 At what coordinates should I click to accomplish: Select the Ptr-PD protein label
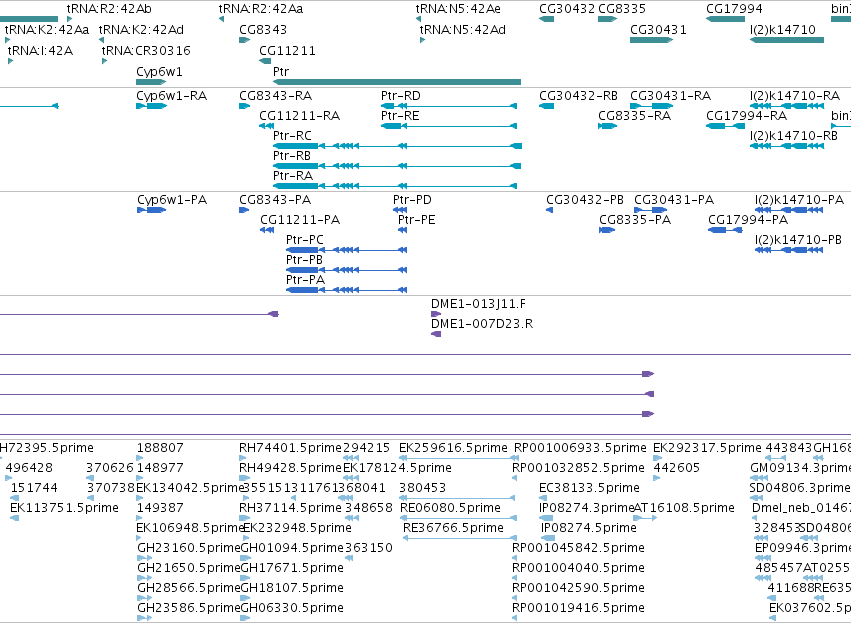coord(412,200)
